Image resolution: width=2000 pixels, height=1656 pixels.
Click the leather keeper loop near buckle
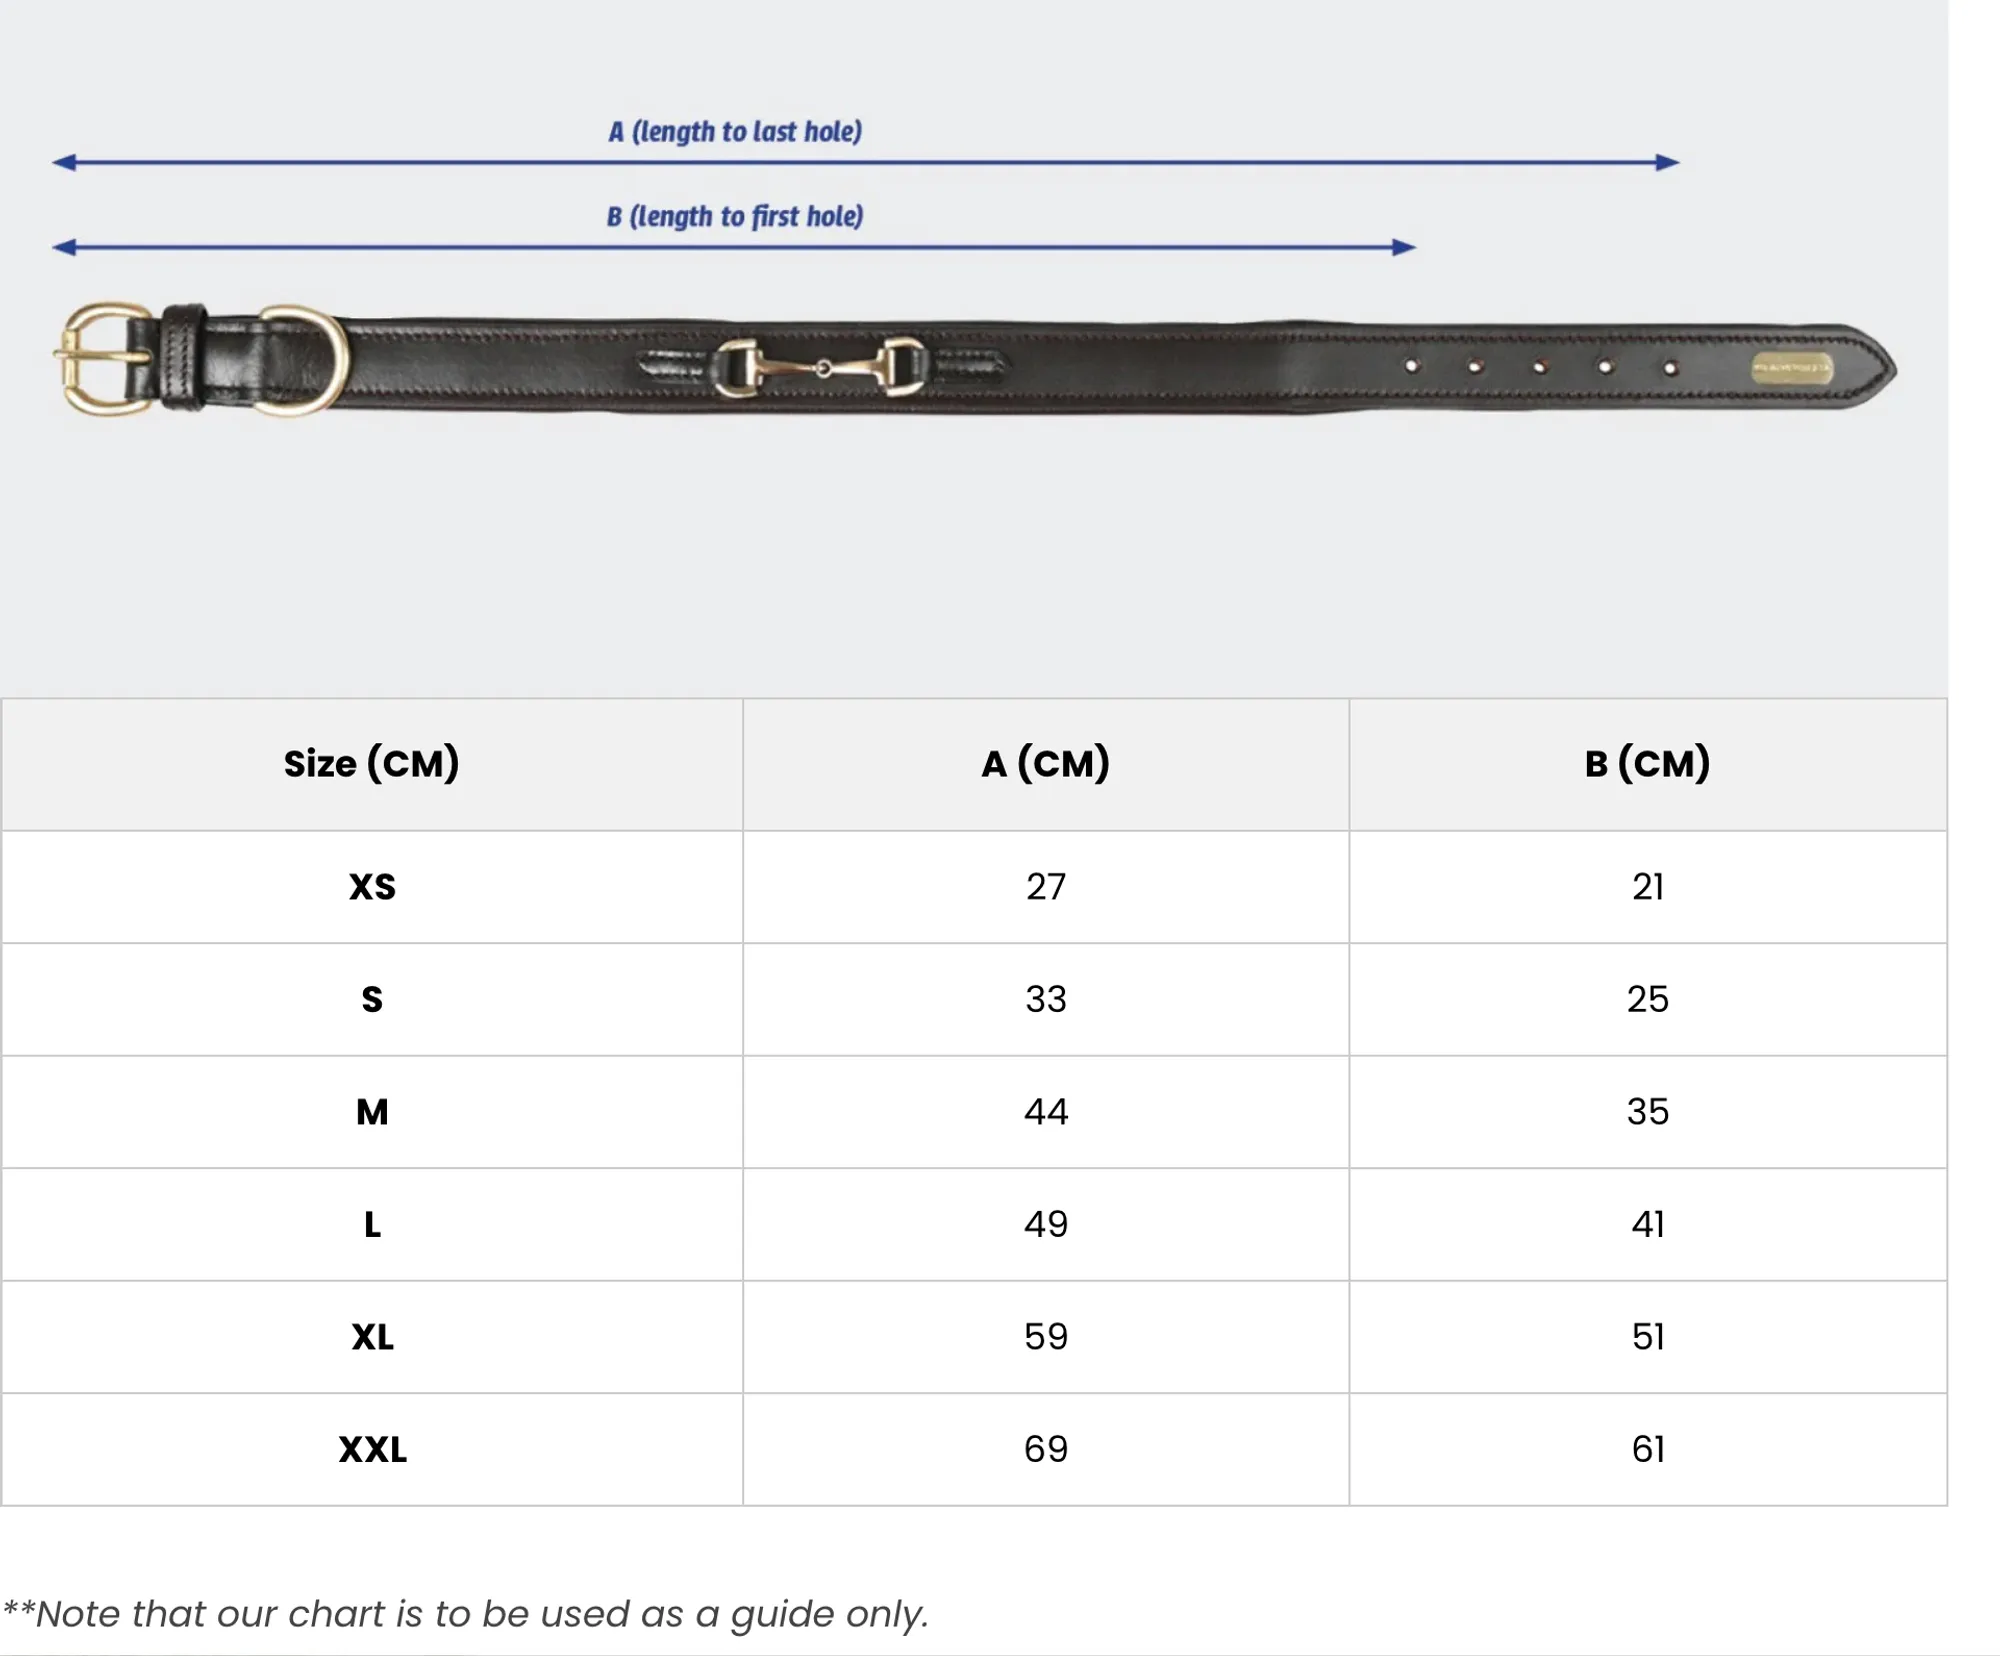[x=184, y=357]
